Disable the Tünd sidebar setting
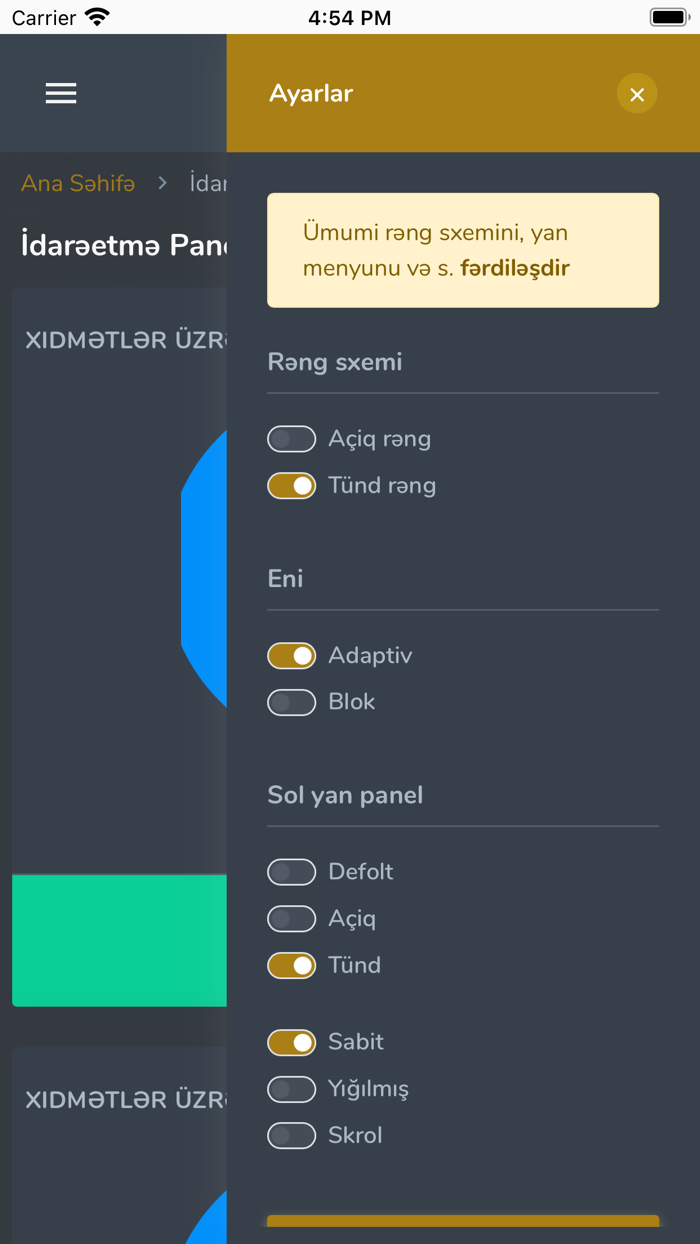Screen dimensions: 700x1244 pyautogui.click(x=291, y=965)
